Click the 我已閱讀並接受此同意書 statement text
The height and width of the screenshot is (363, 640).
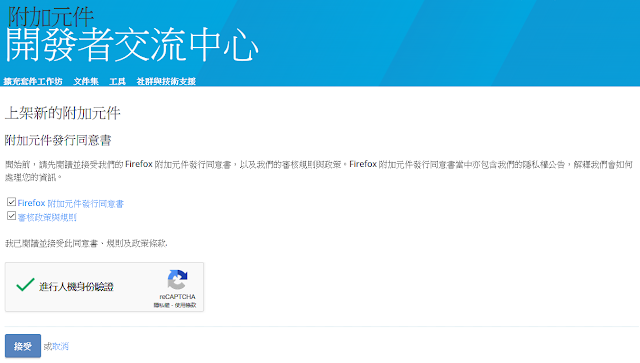pyautogui.click(x=86, y=243)
